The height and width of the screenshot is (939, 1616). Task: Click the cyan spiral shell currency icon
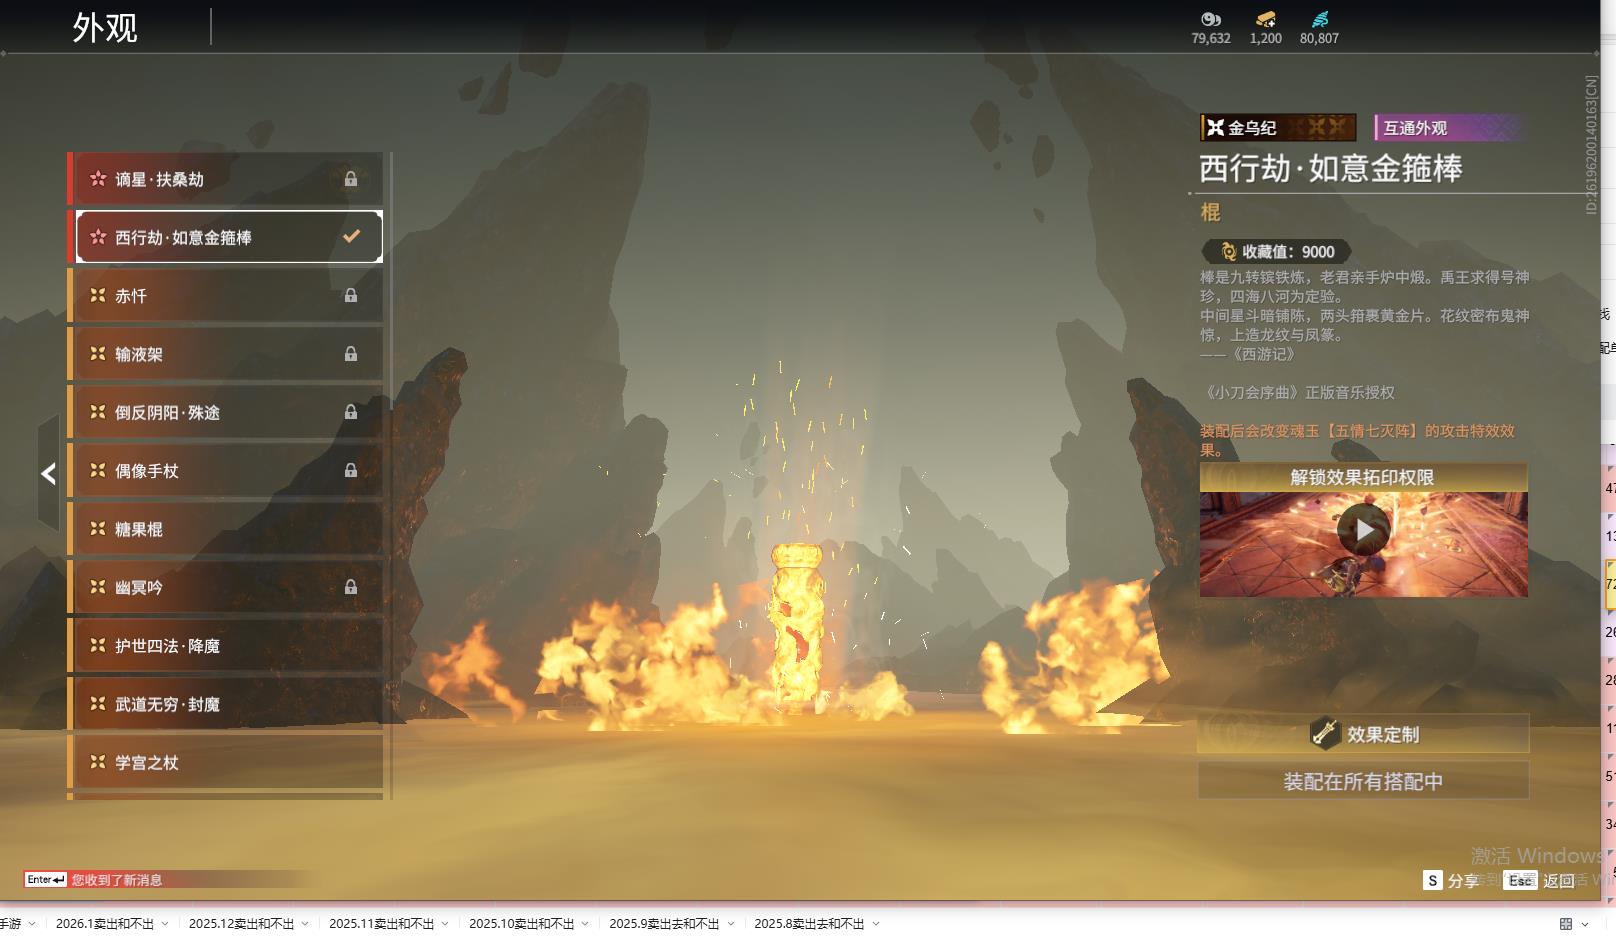point(1319,19)
